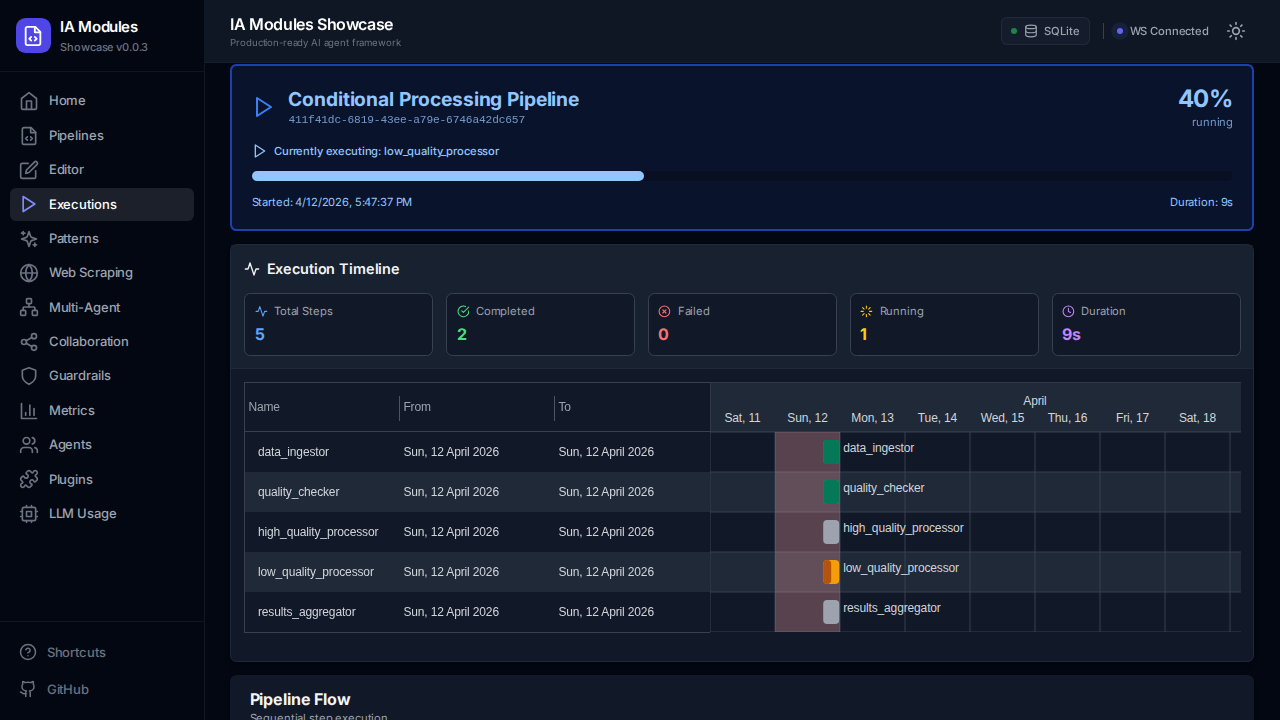Select Patterns in the sidebar
The image size is (1280, 720).
74,238
